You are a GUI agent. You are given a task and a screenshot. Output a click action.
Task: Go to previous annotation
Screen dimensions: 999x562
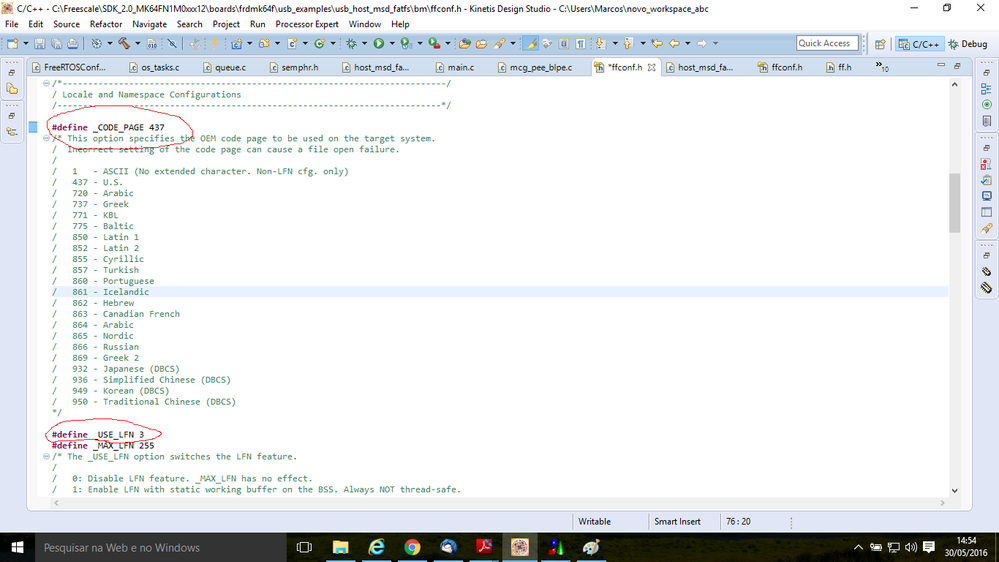(x=629, y=43)
